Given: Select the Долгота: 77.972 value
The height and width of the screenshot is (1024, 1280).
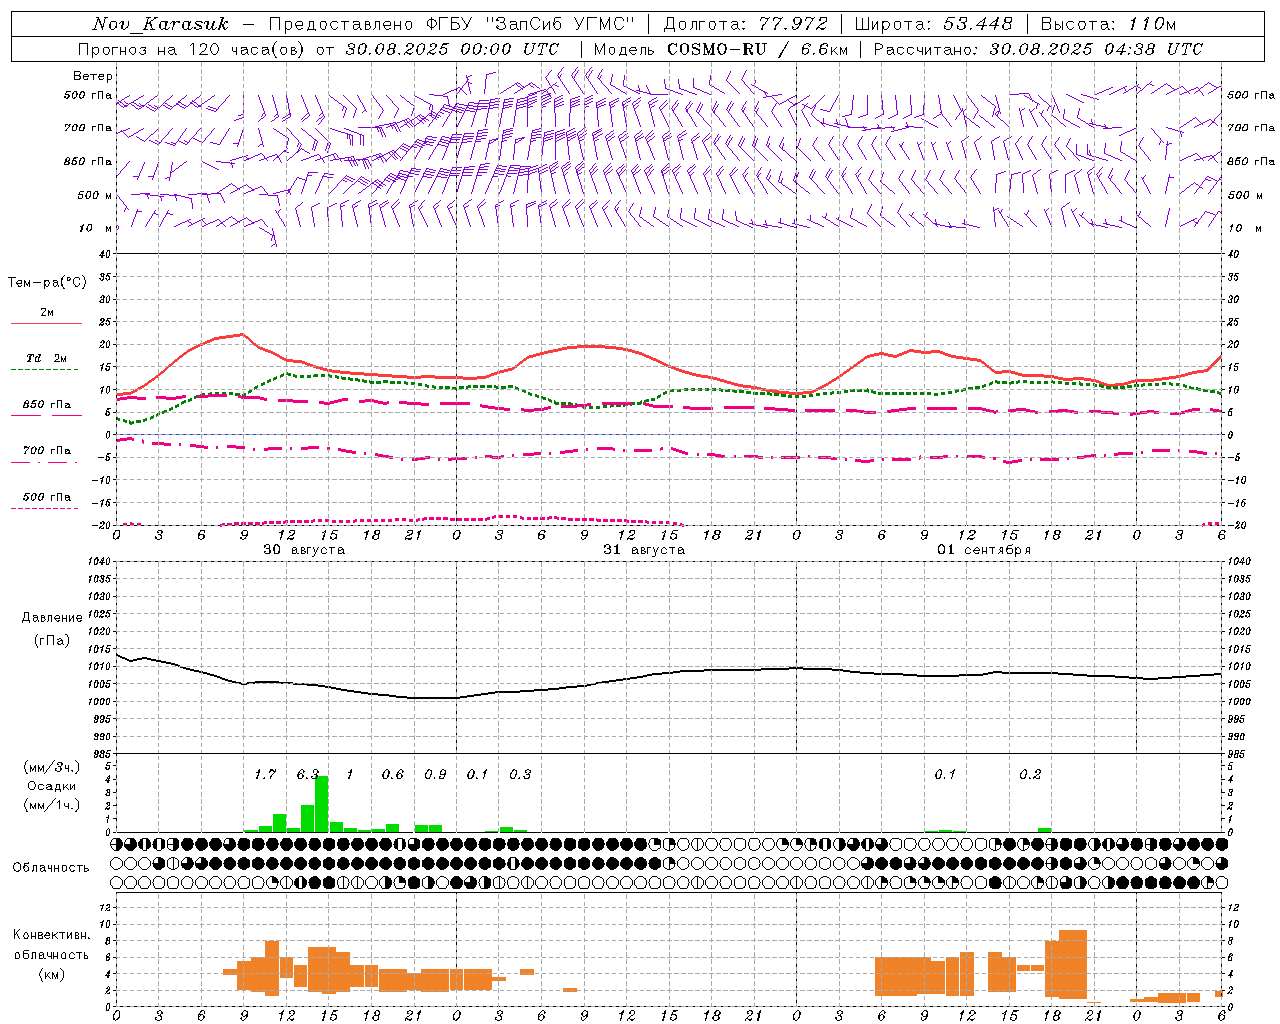Looking at the screenshot, I should coord(746,24).
